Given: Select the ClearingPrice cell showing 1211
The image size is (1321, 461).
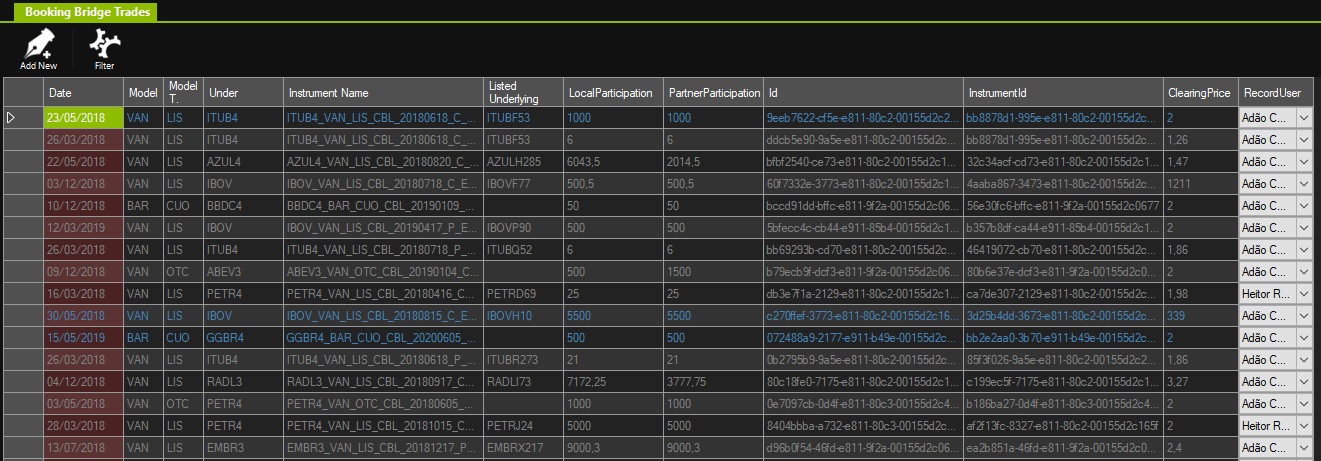Looking at the screenshot, I should pos(1200,183).
